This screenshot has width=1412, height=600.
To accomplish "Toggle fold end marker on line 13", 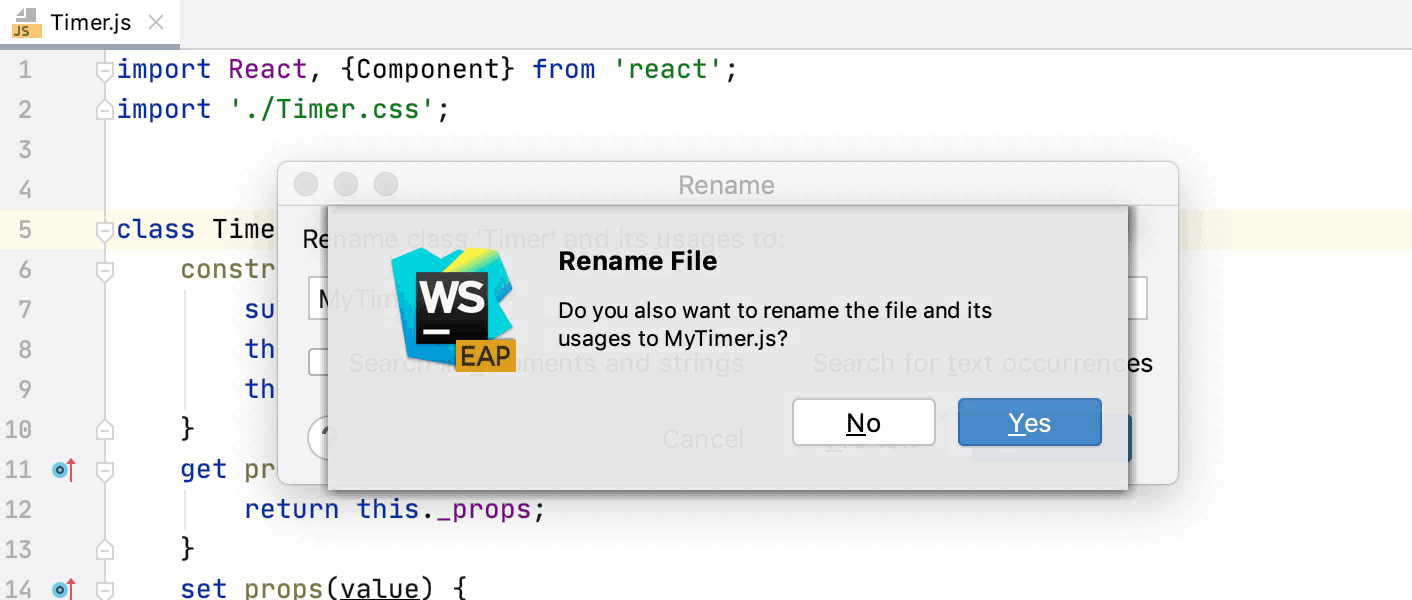I will [105, 550].
